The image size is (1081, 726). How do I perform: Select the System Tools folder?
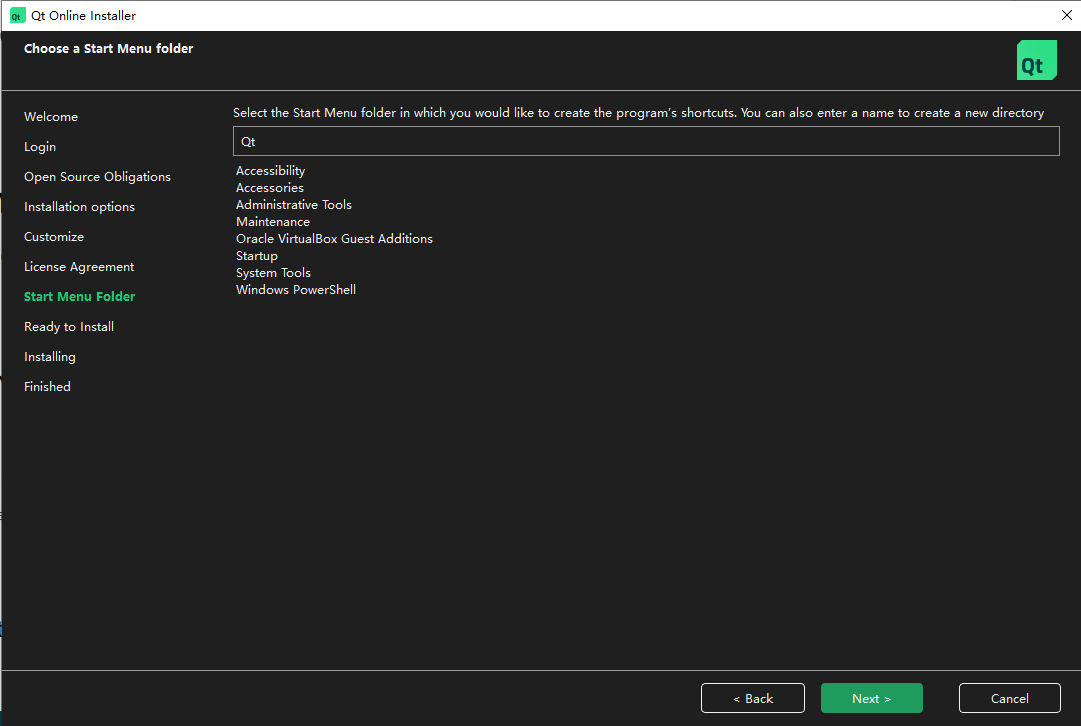point(273,273)
